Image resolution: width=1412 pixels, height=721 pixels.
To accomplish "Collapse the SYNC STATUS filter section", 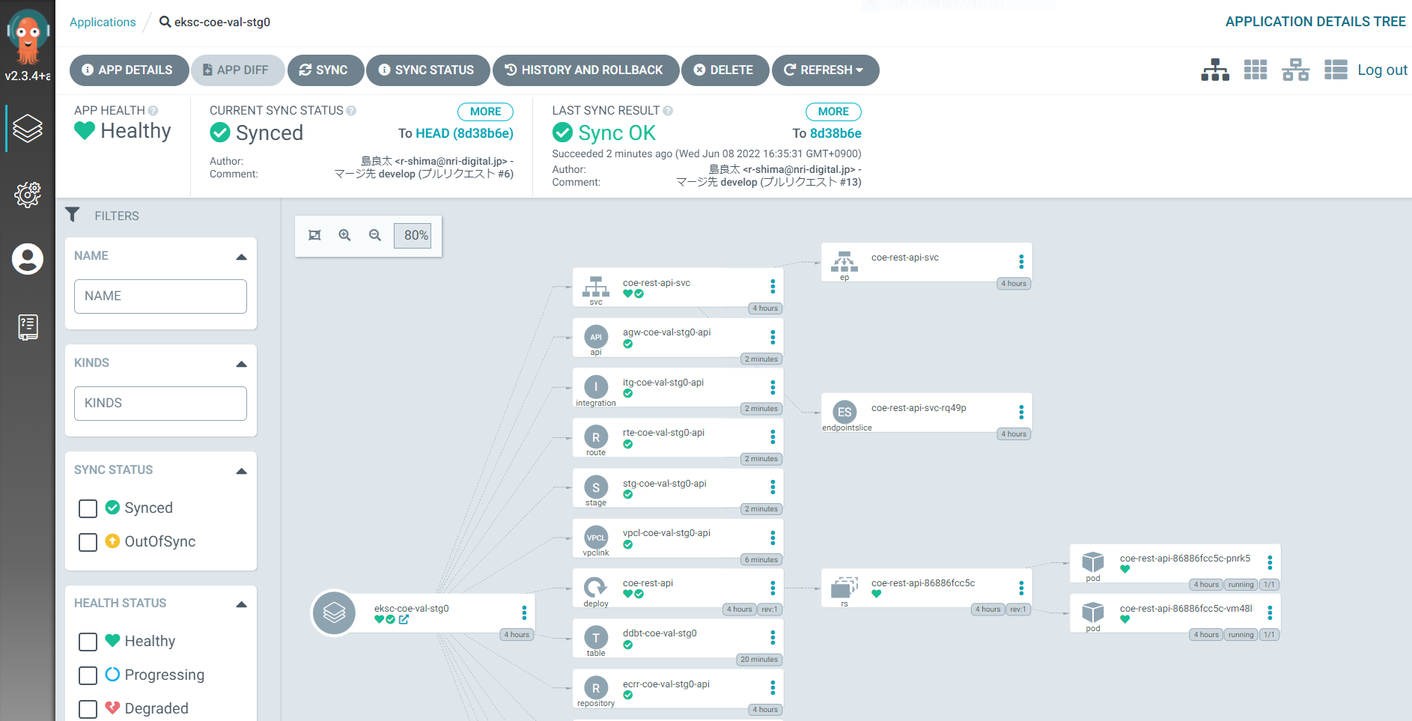I will (x=241, y=471).
